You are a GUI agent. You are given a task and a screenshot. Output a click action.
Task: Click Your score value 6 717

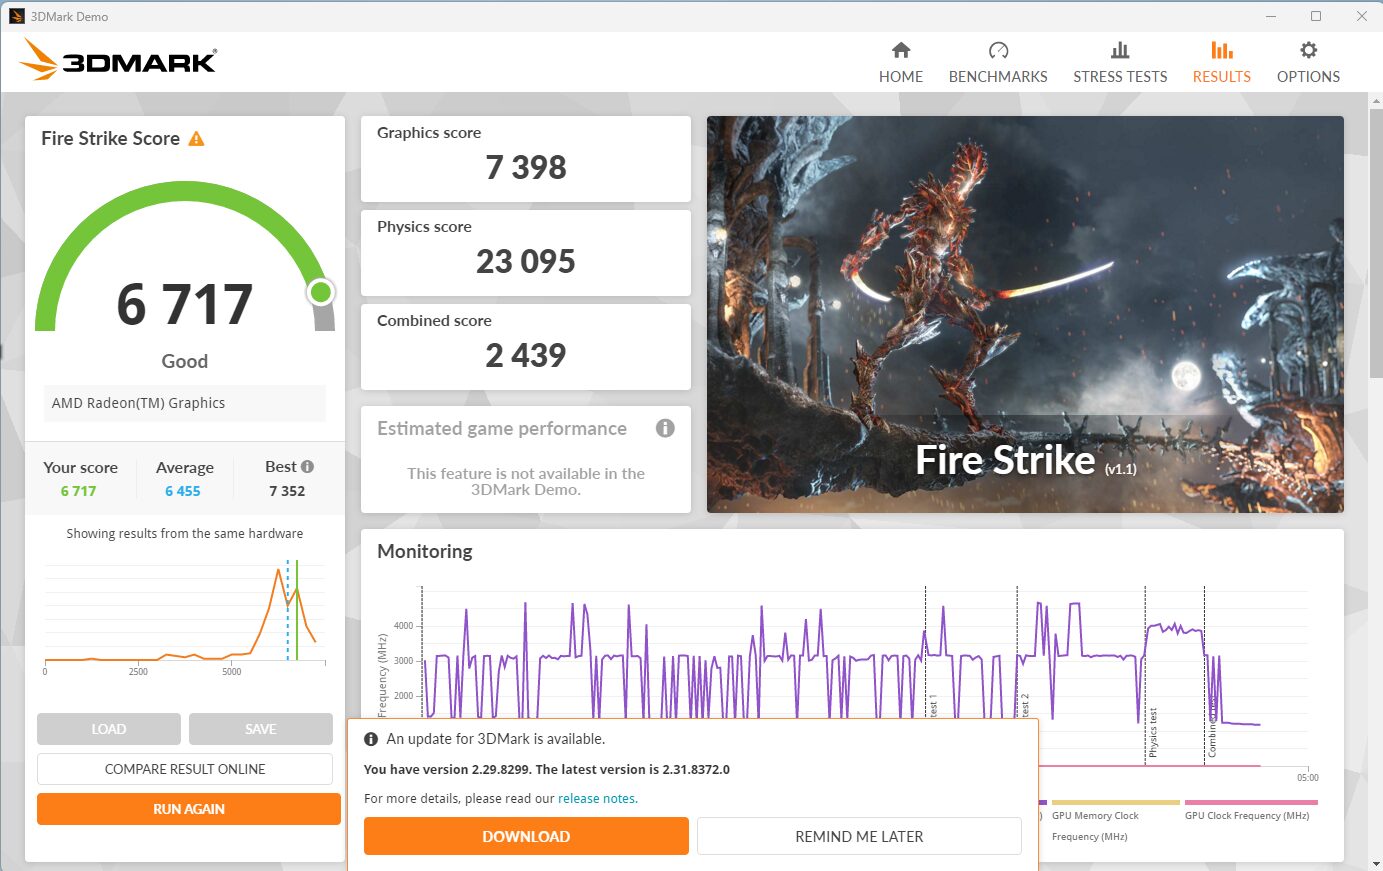pos(78,491)
